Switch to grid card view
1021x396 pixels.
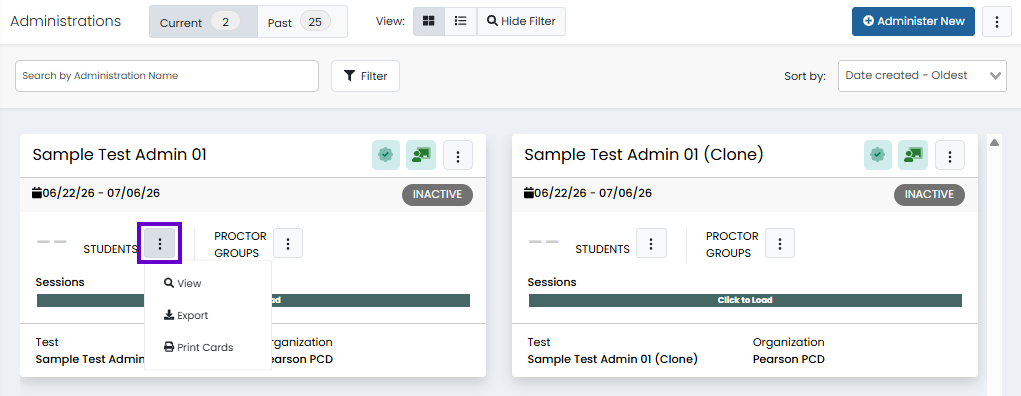click(428, 21)
